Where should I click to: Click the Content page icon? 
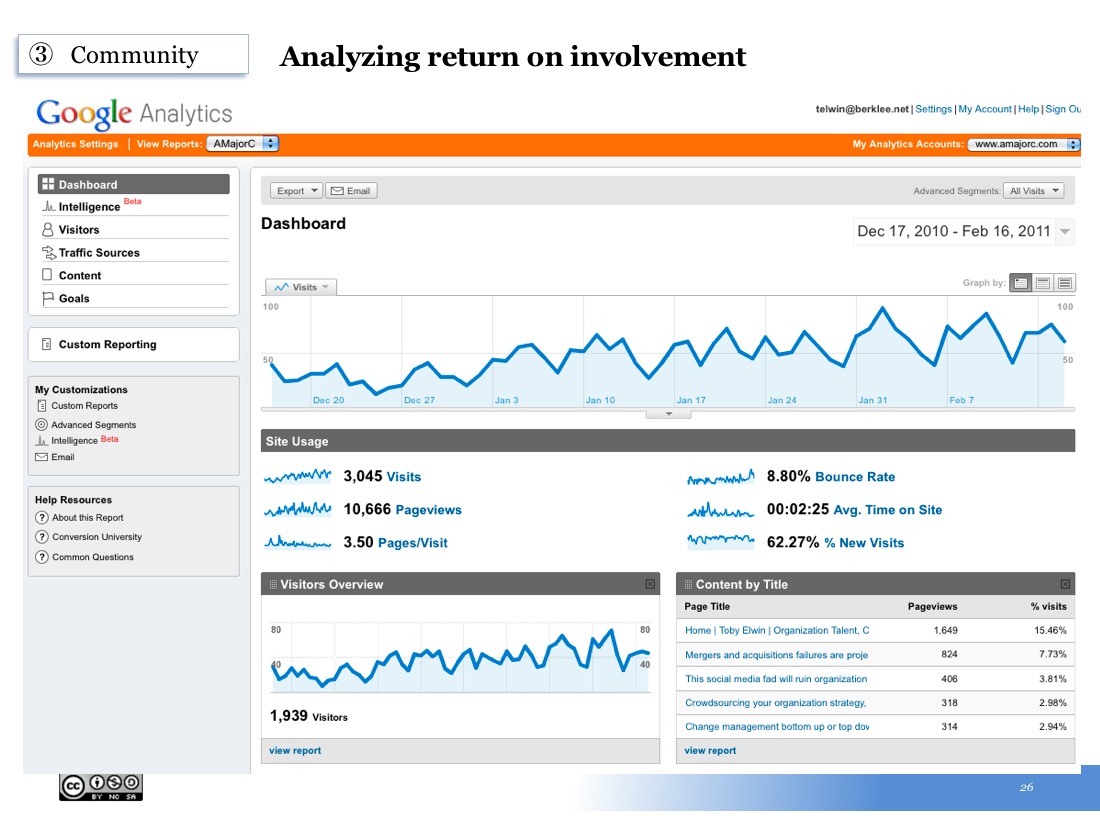[x=47, y=275]
